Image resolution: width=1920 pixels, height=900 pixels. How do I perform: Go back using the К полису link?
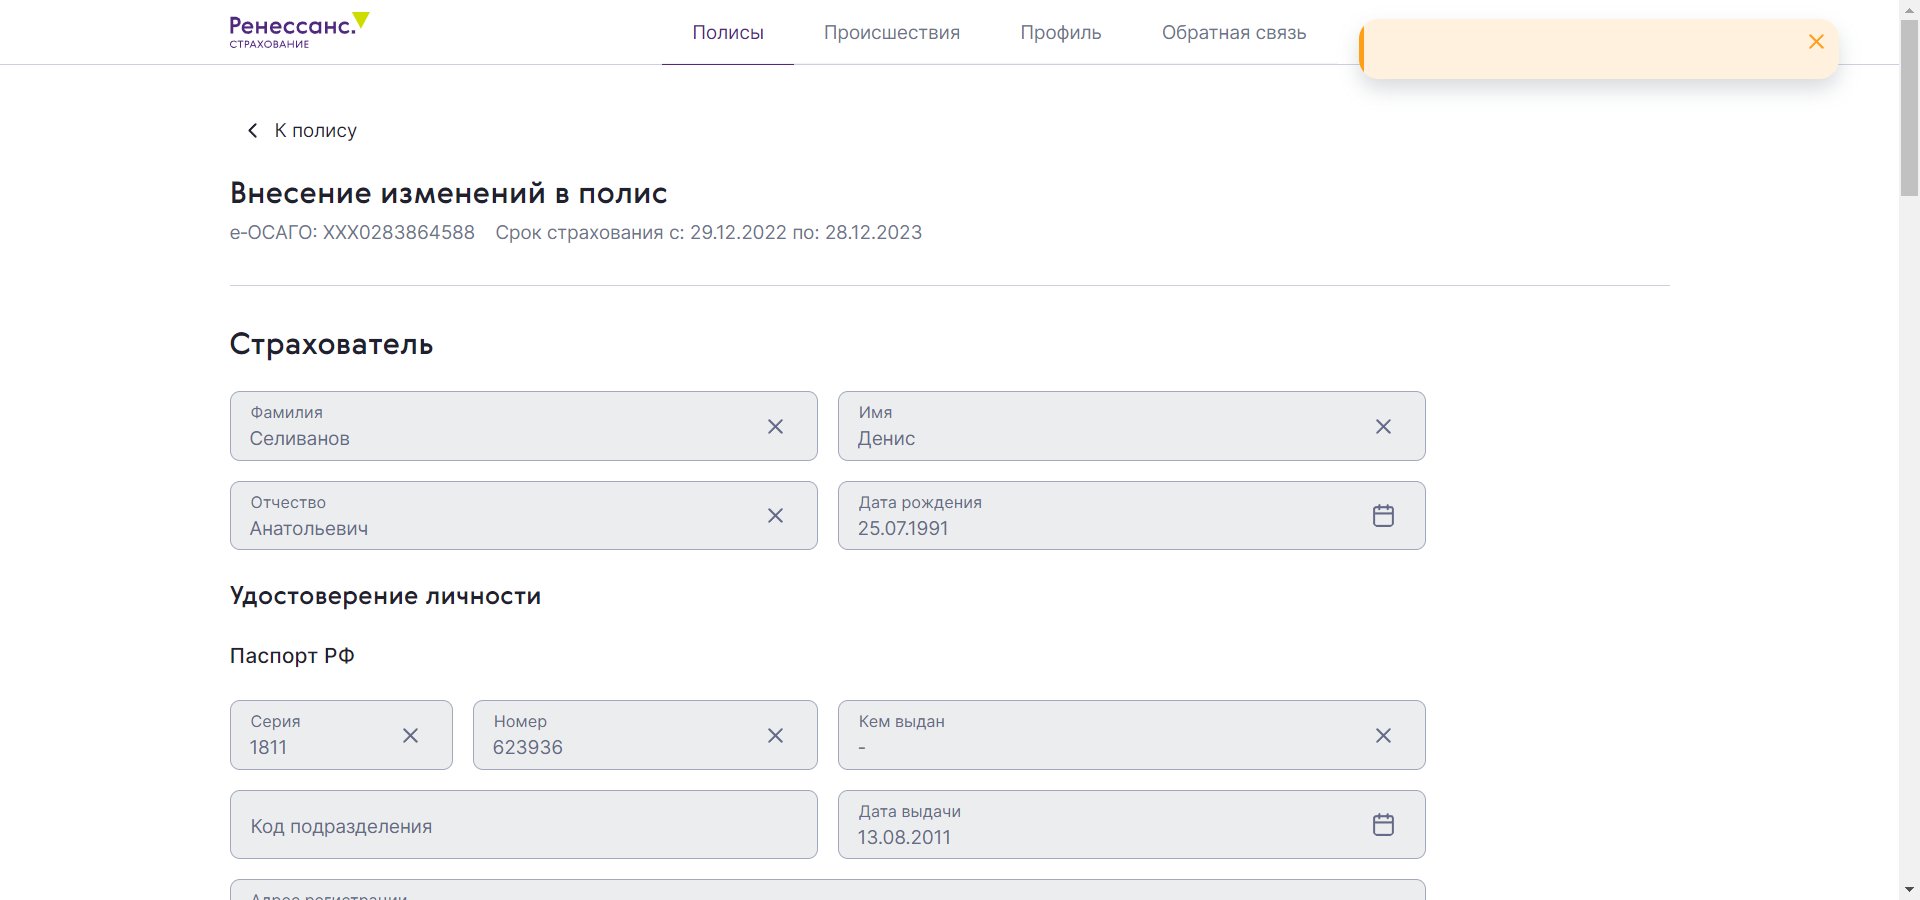tap(302, 131)
